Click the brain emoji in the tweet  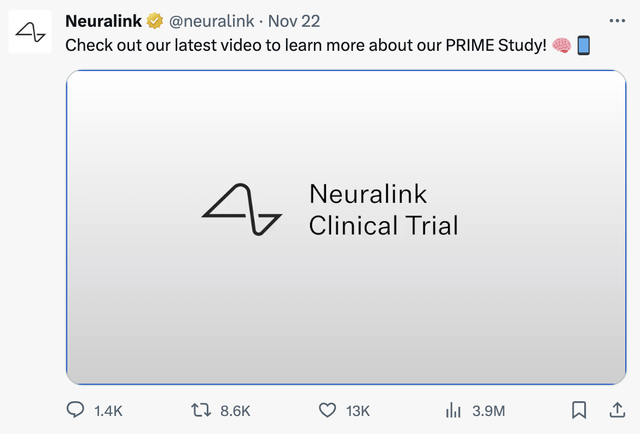tap(561, 46)
